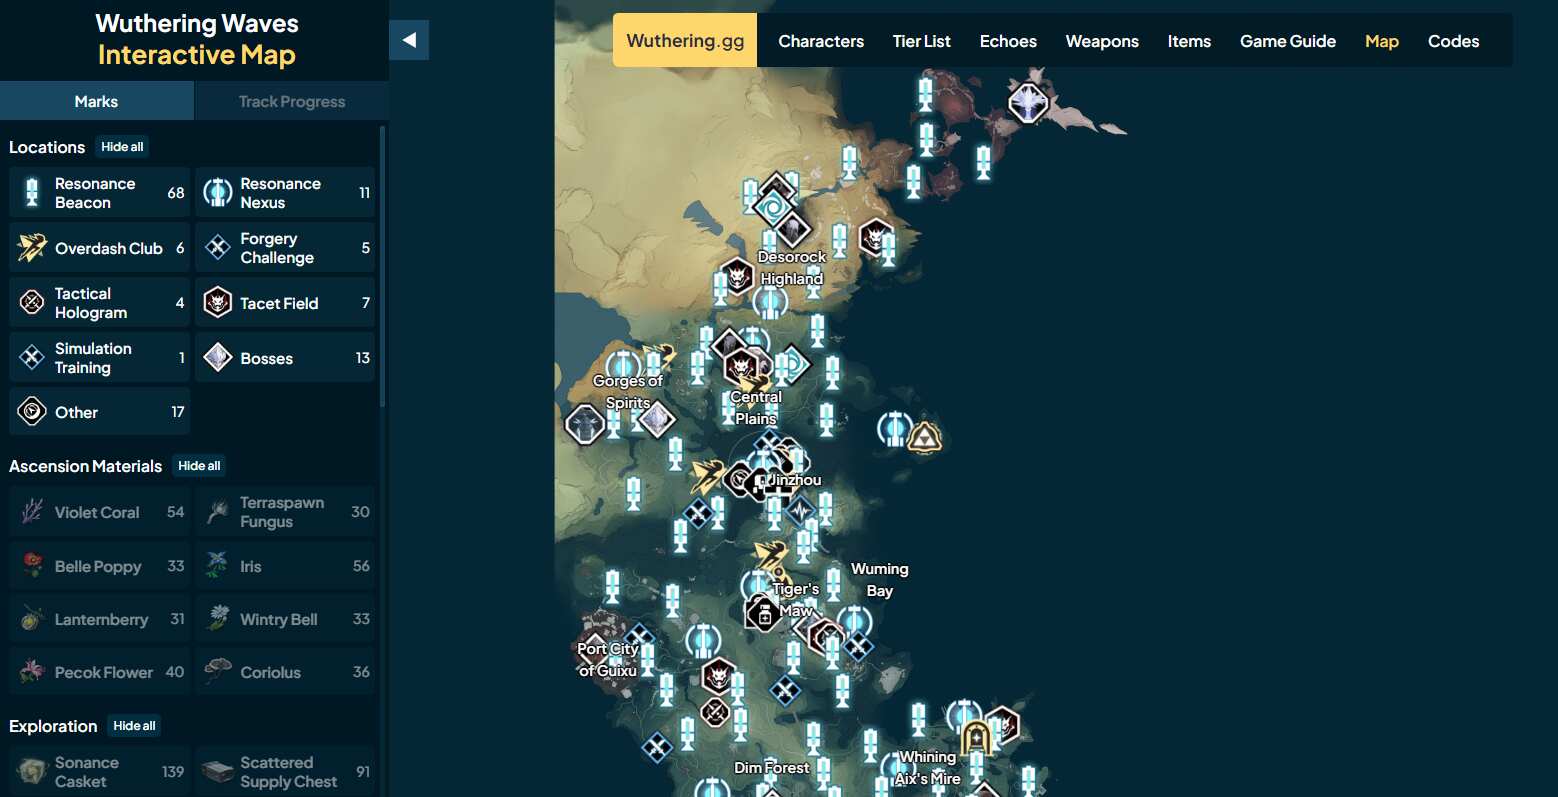The width and height of the screenshot is (1558, 797).
Task: Open the round Tactical Hologram marker above Dim Forest
Action: click(715, 712)
